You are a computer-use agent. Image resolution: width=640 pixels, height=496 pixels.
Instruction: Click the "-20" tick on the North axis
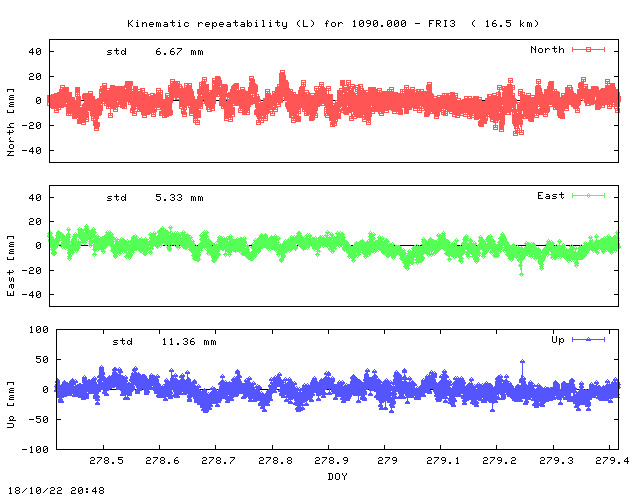[31, 126]
